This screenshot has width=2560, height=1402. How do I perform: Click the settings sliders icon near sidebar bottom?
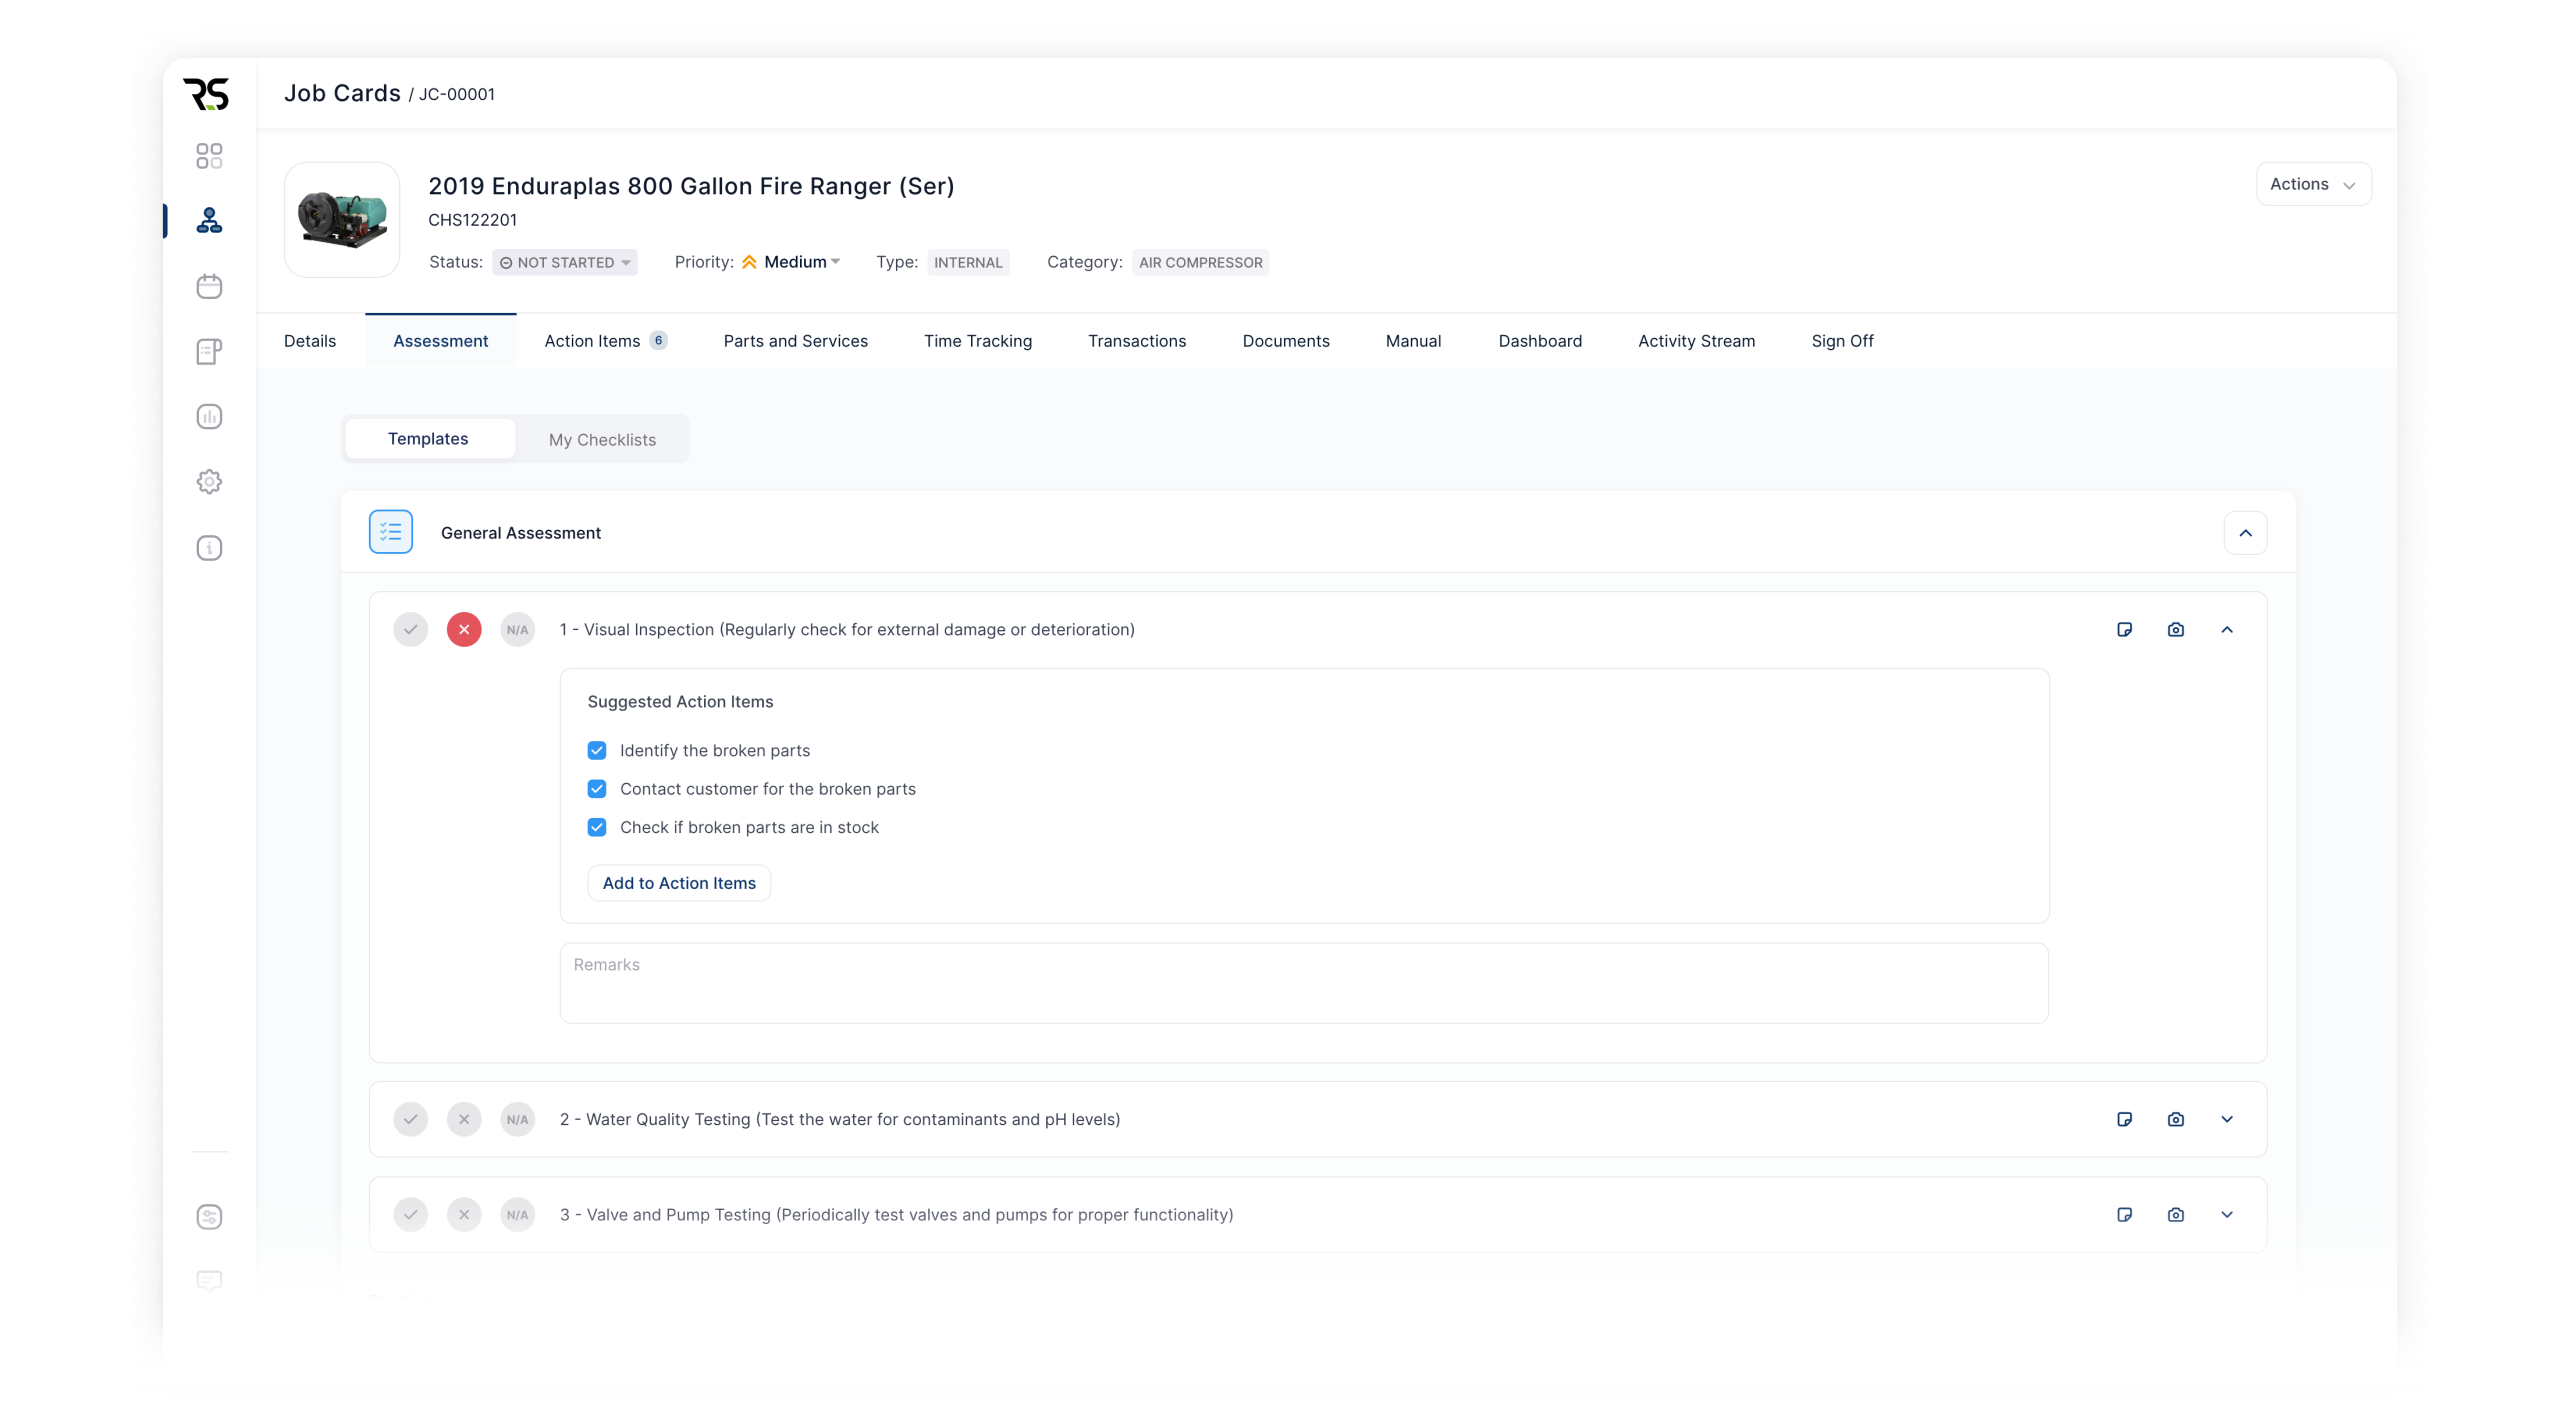click(x=209, y=1217)
